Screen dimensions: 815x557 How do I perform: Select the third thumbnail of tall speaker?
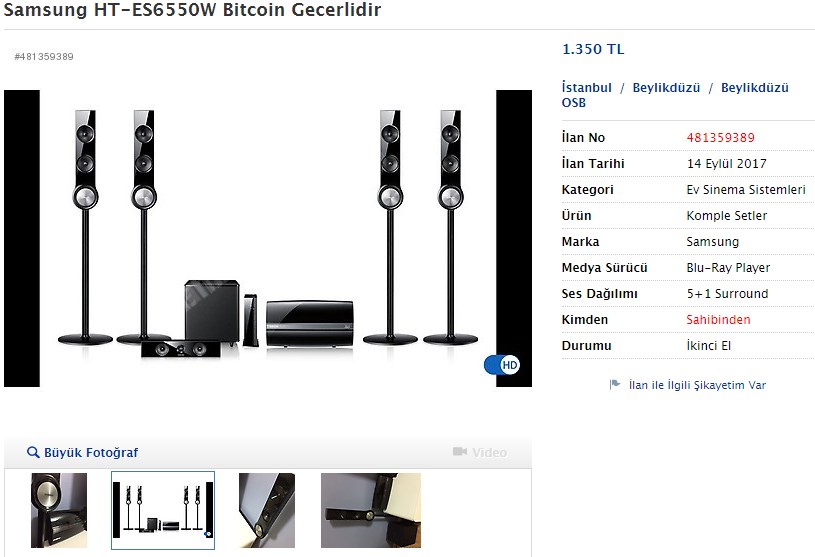[x=267, y=510]
